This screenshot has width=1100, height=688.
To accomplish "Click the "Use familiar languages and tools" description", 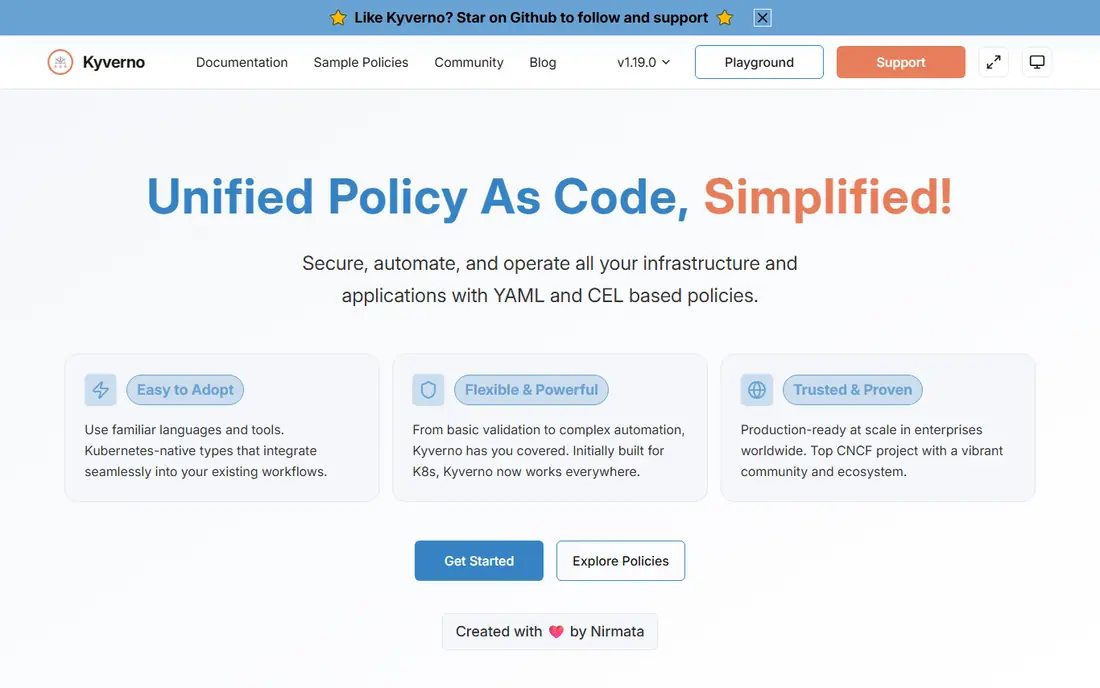I will point(206,451).
